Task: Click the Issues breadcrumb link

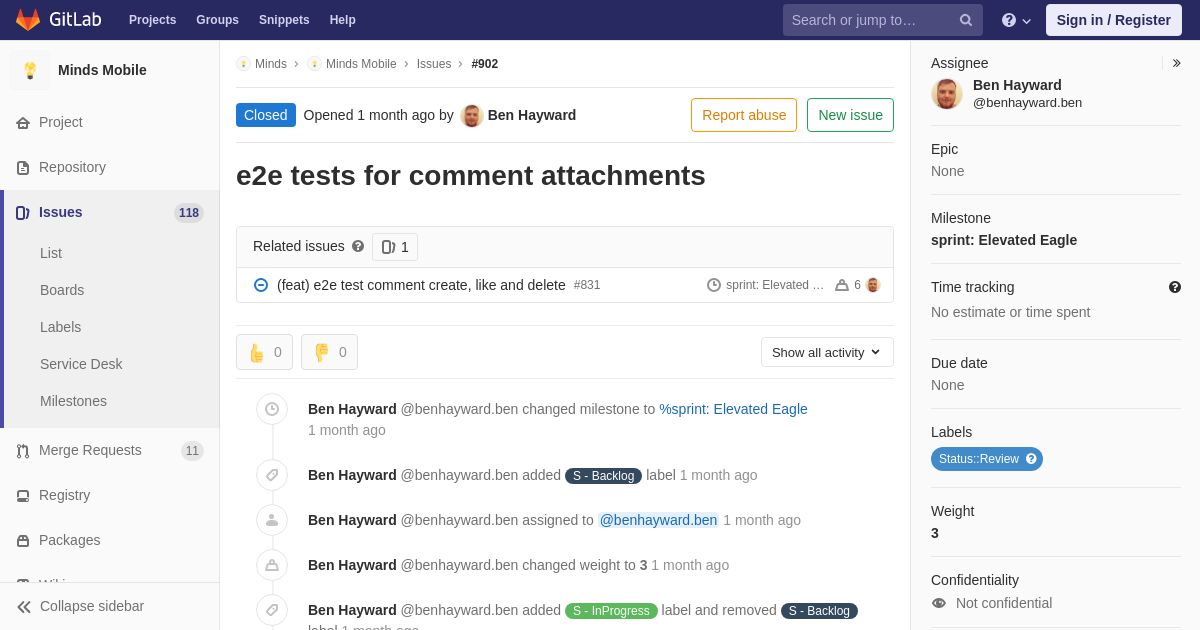Action: [x=434, y=64]
